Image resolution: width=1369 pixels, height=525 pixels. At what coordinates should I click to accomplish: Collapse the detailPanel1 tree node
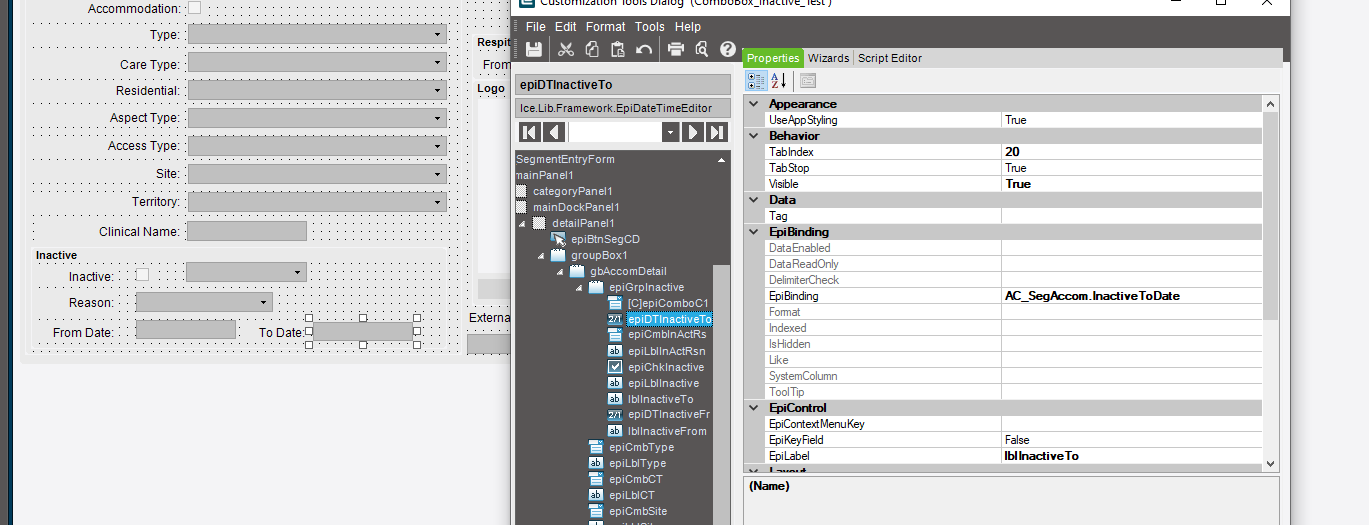pyautogui.click(x=522, y=223)
